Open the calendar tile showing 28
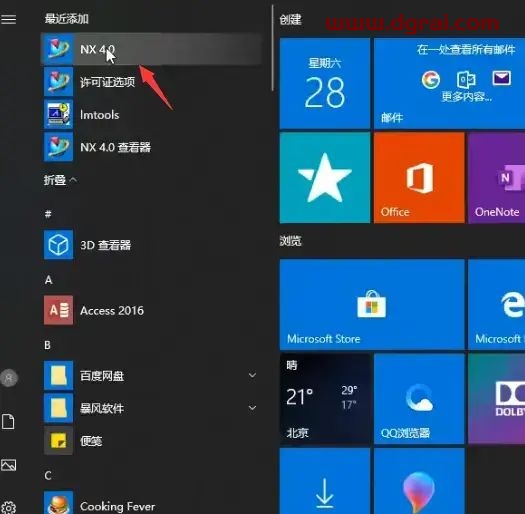Screen dimensions: 525x514 (x=325, y=83)
